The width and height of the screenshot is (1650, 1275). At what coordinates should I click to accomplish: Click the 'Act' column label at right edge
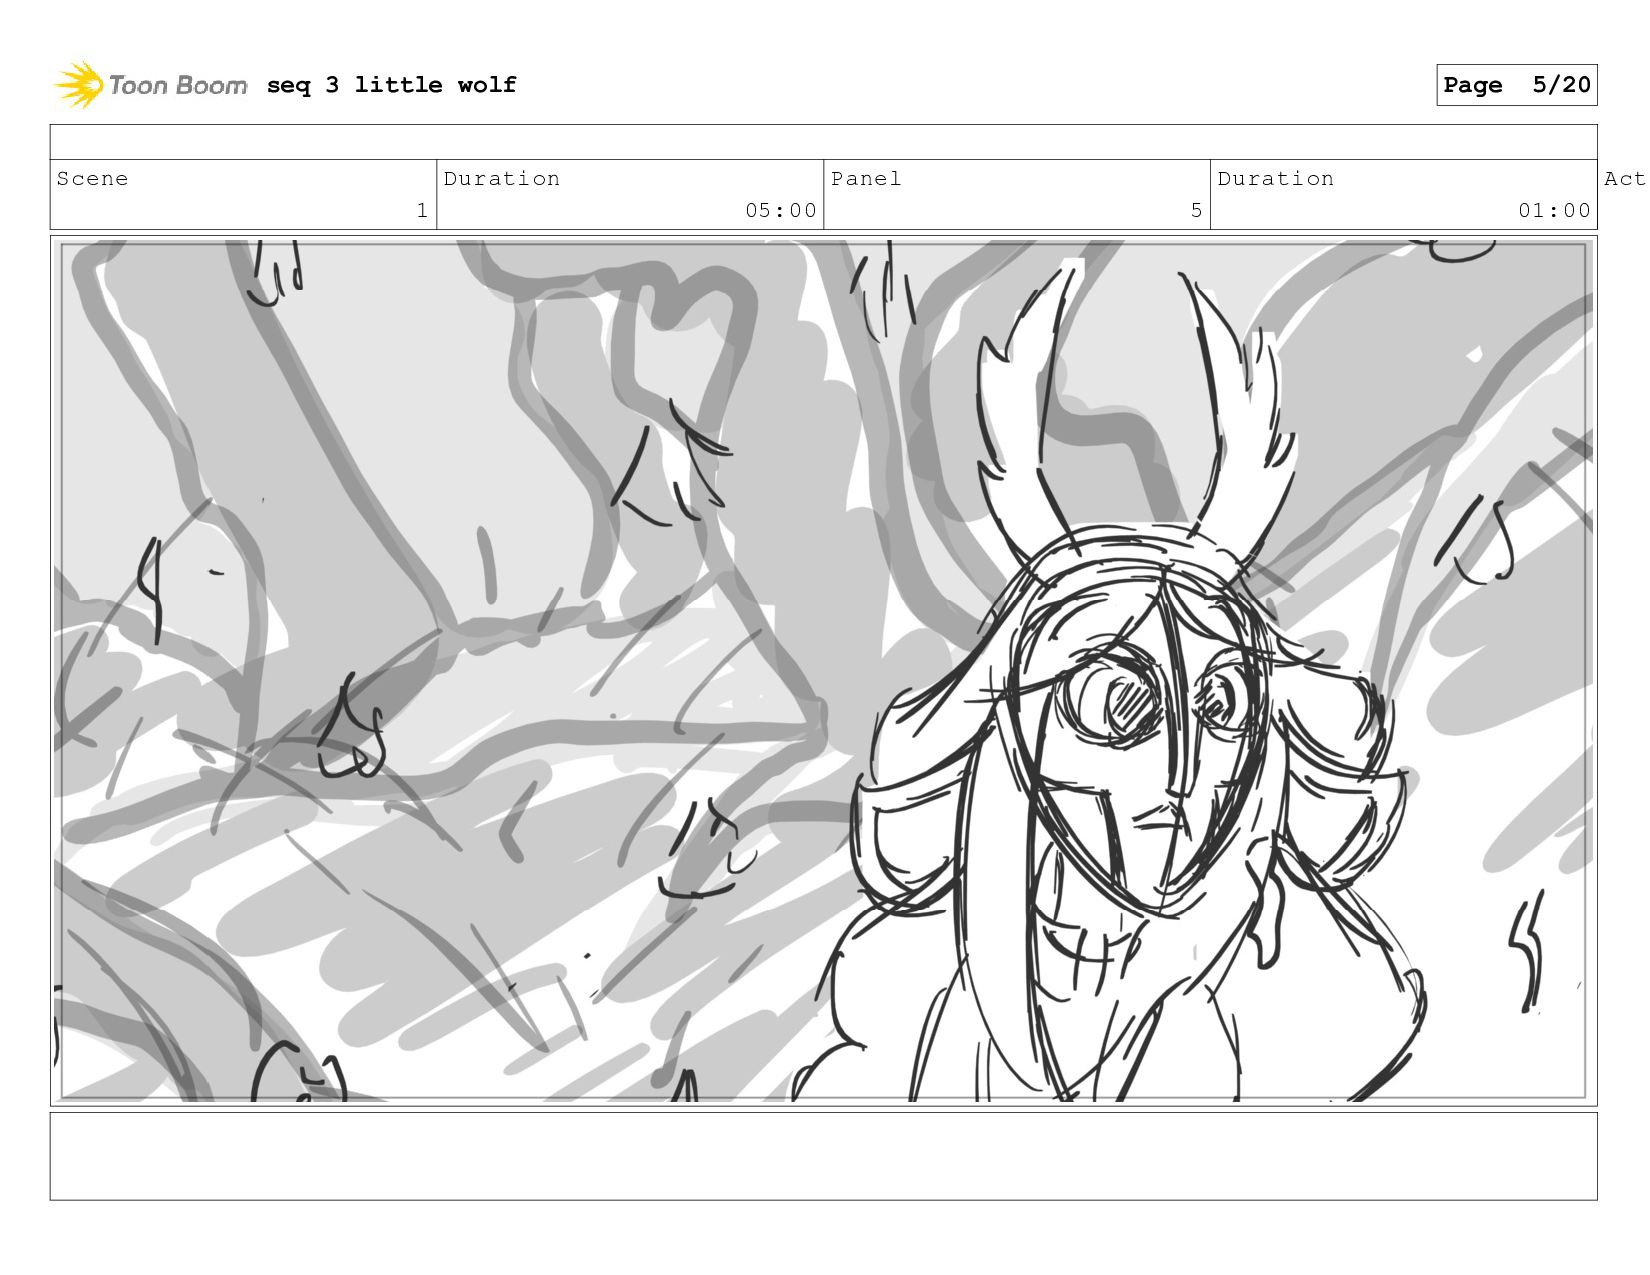pyautogui.click(x=1624, y=179)
